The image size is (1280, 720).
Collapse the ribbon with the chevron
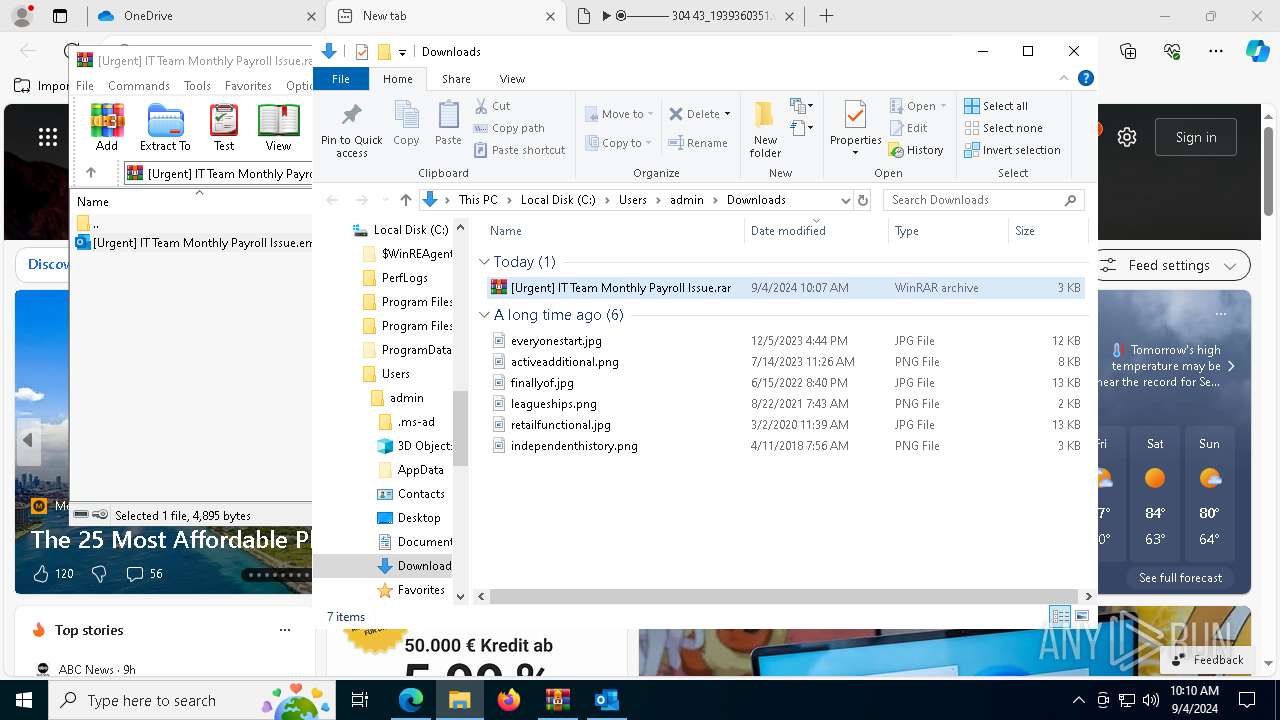point(1064,78)
